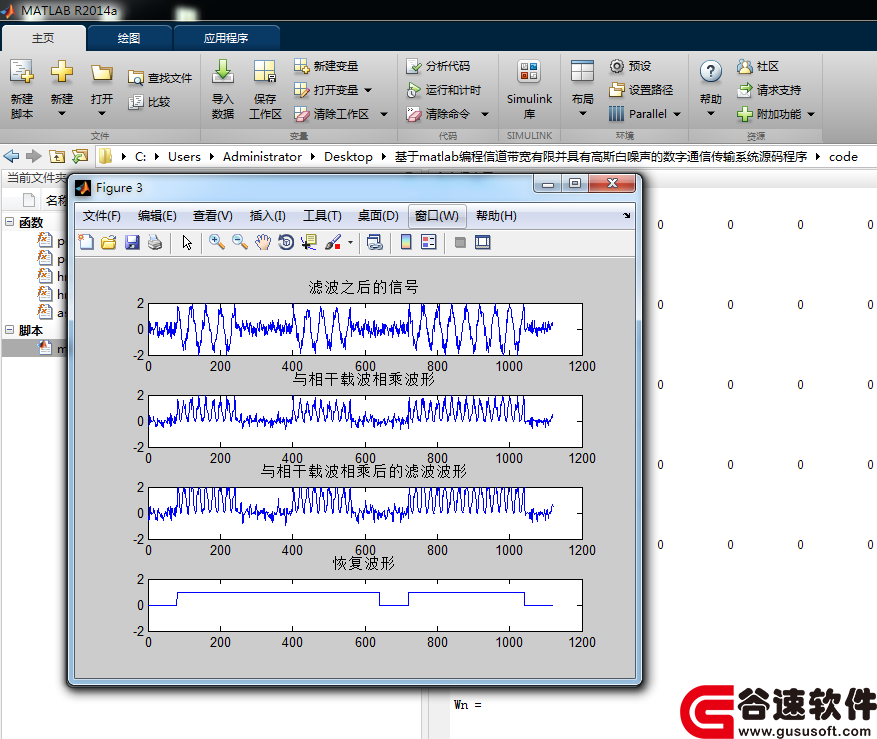Switch to the Apps (应用程序) tab
877x739 pixels.
[x=225, y=38]
